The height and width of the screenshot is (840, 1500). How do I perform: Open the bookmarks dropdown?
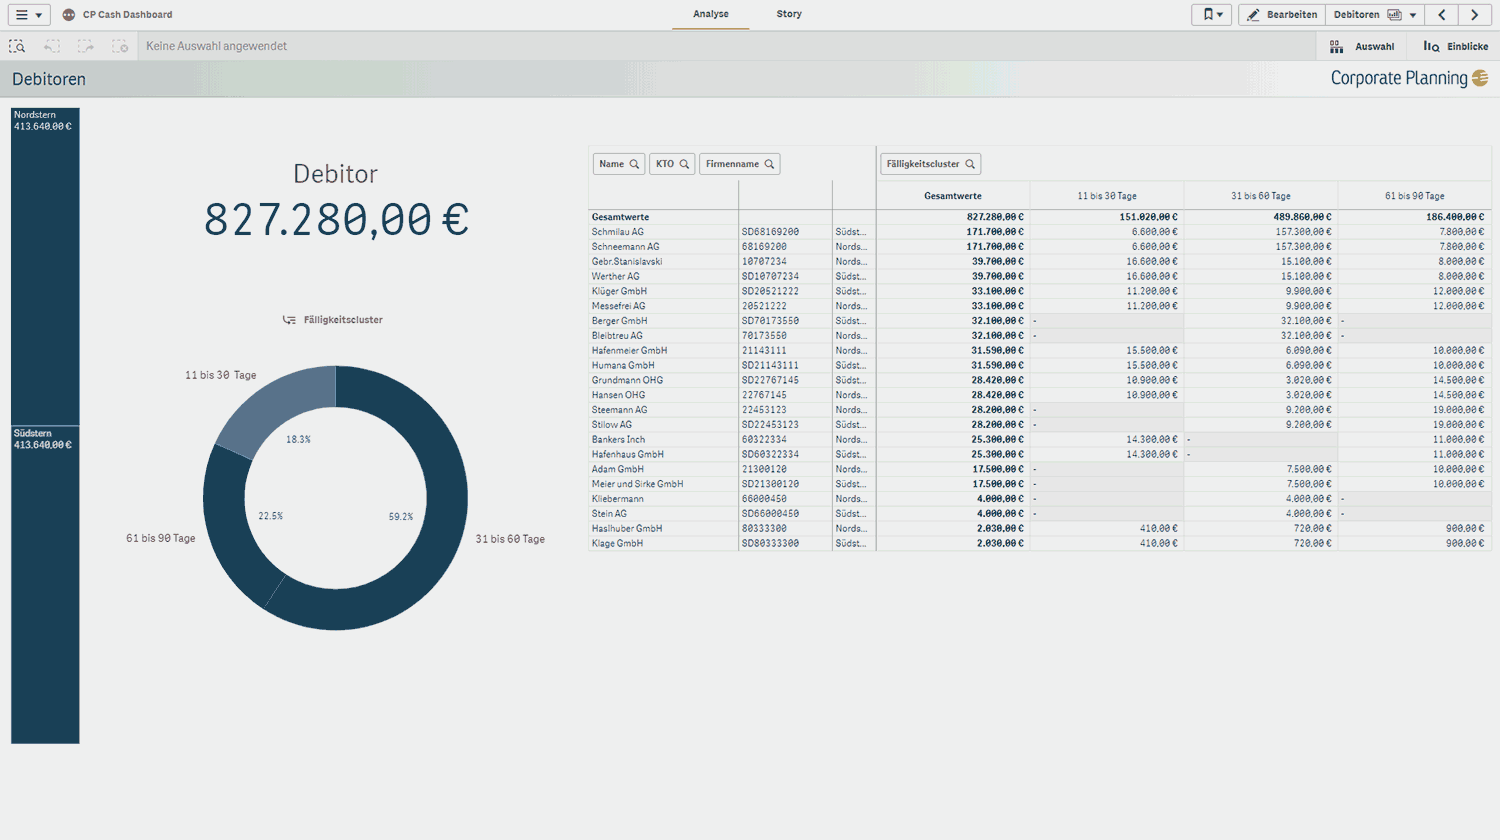click(x=1212, y=15)
